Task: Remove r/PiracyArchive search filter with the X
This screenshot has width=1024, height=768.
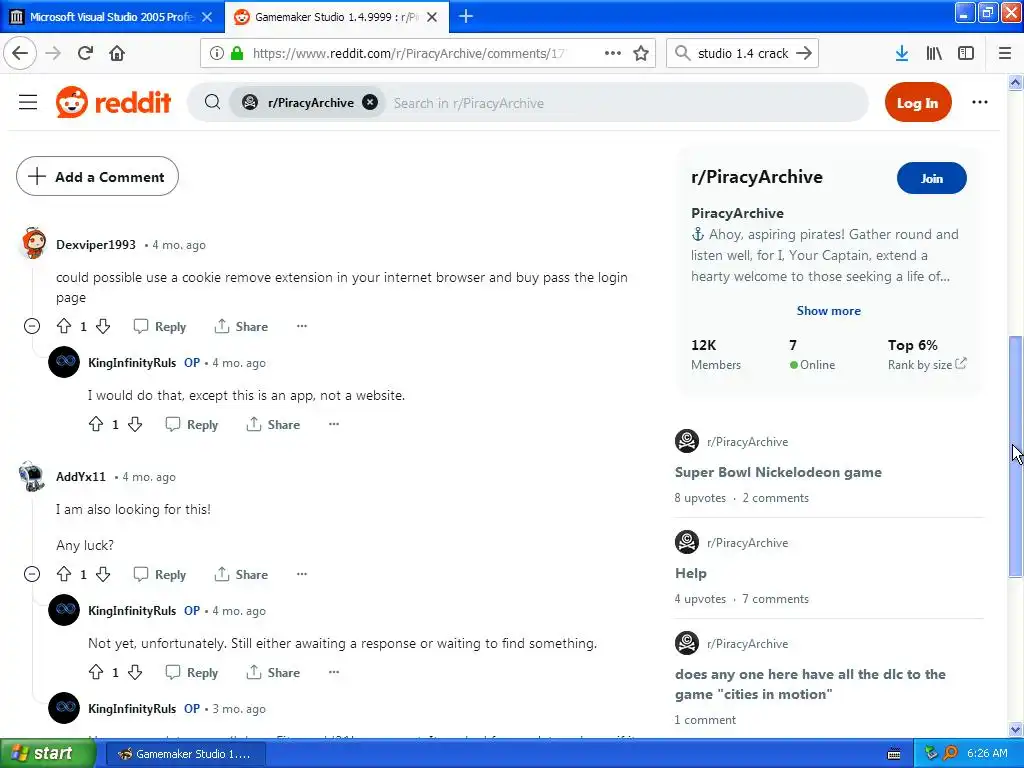Action: 370,103
